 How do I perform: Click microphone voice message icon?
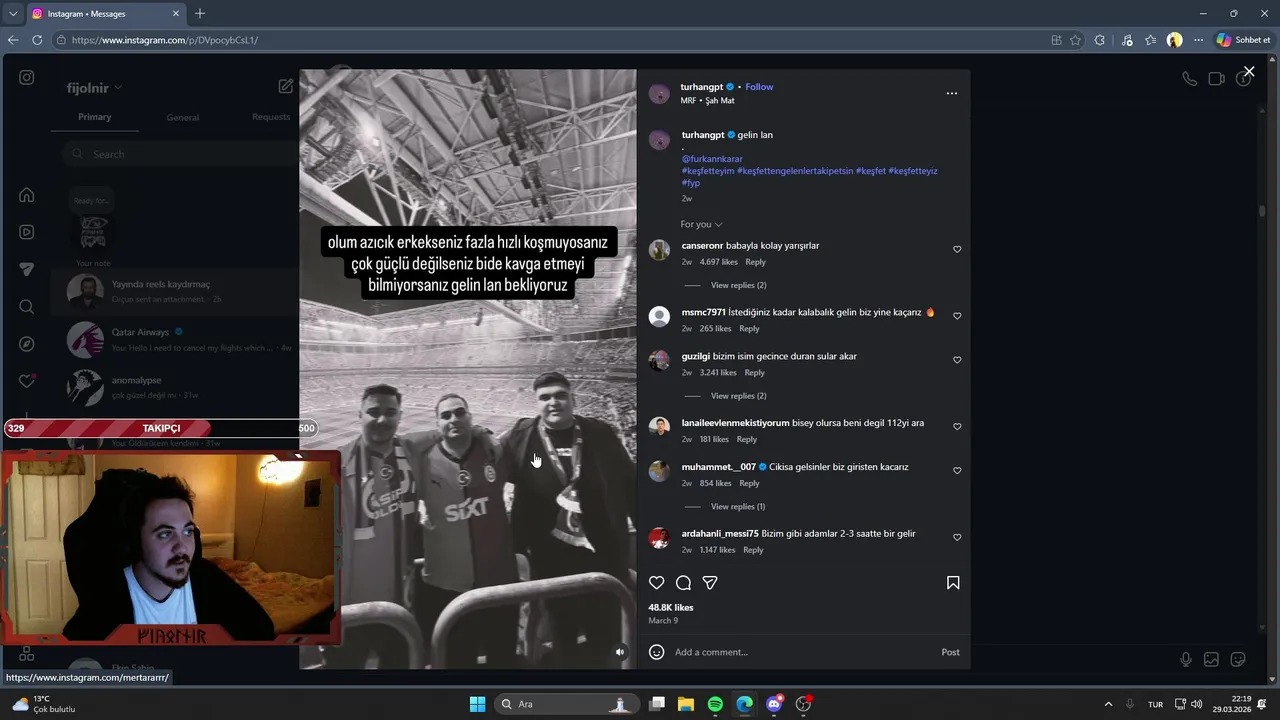[1185, 659]
